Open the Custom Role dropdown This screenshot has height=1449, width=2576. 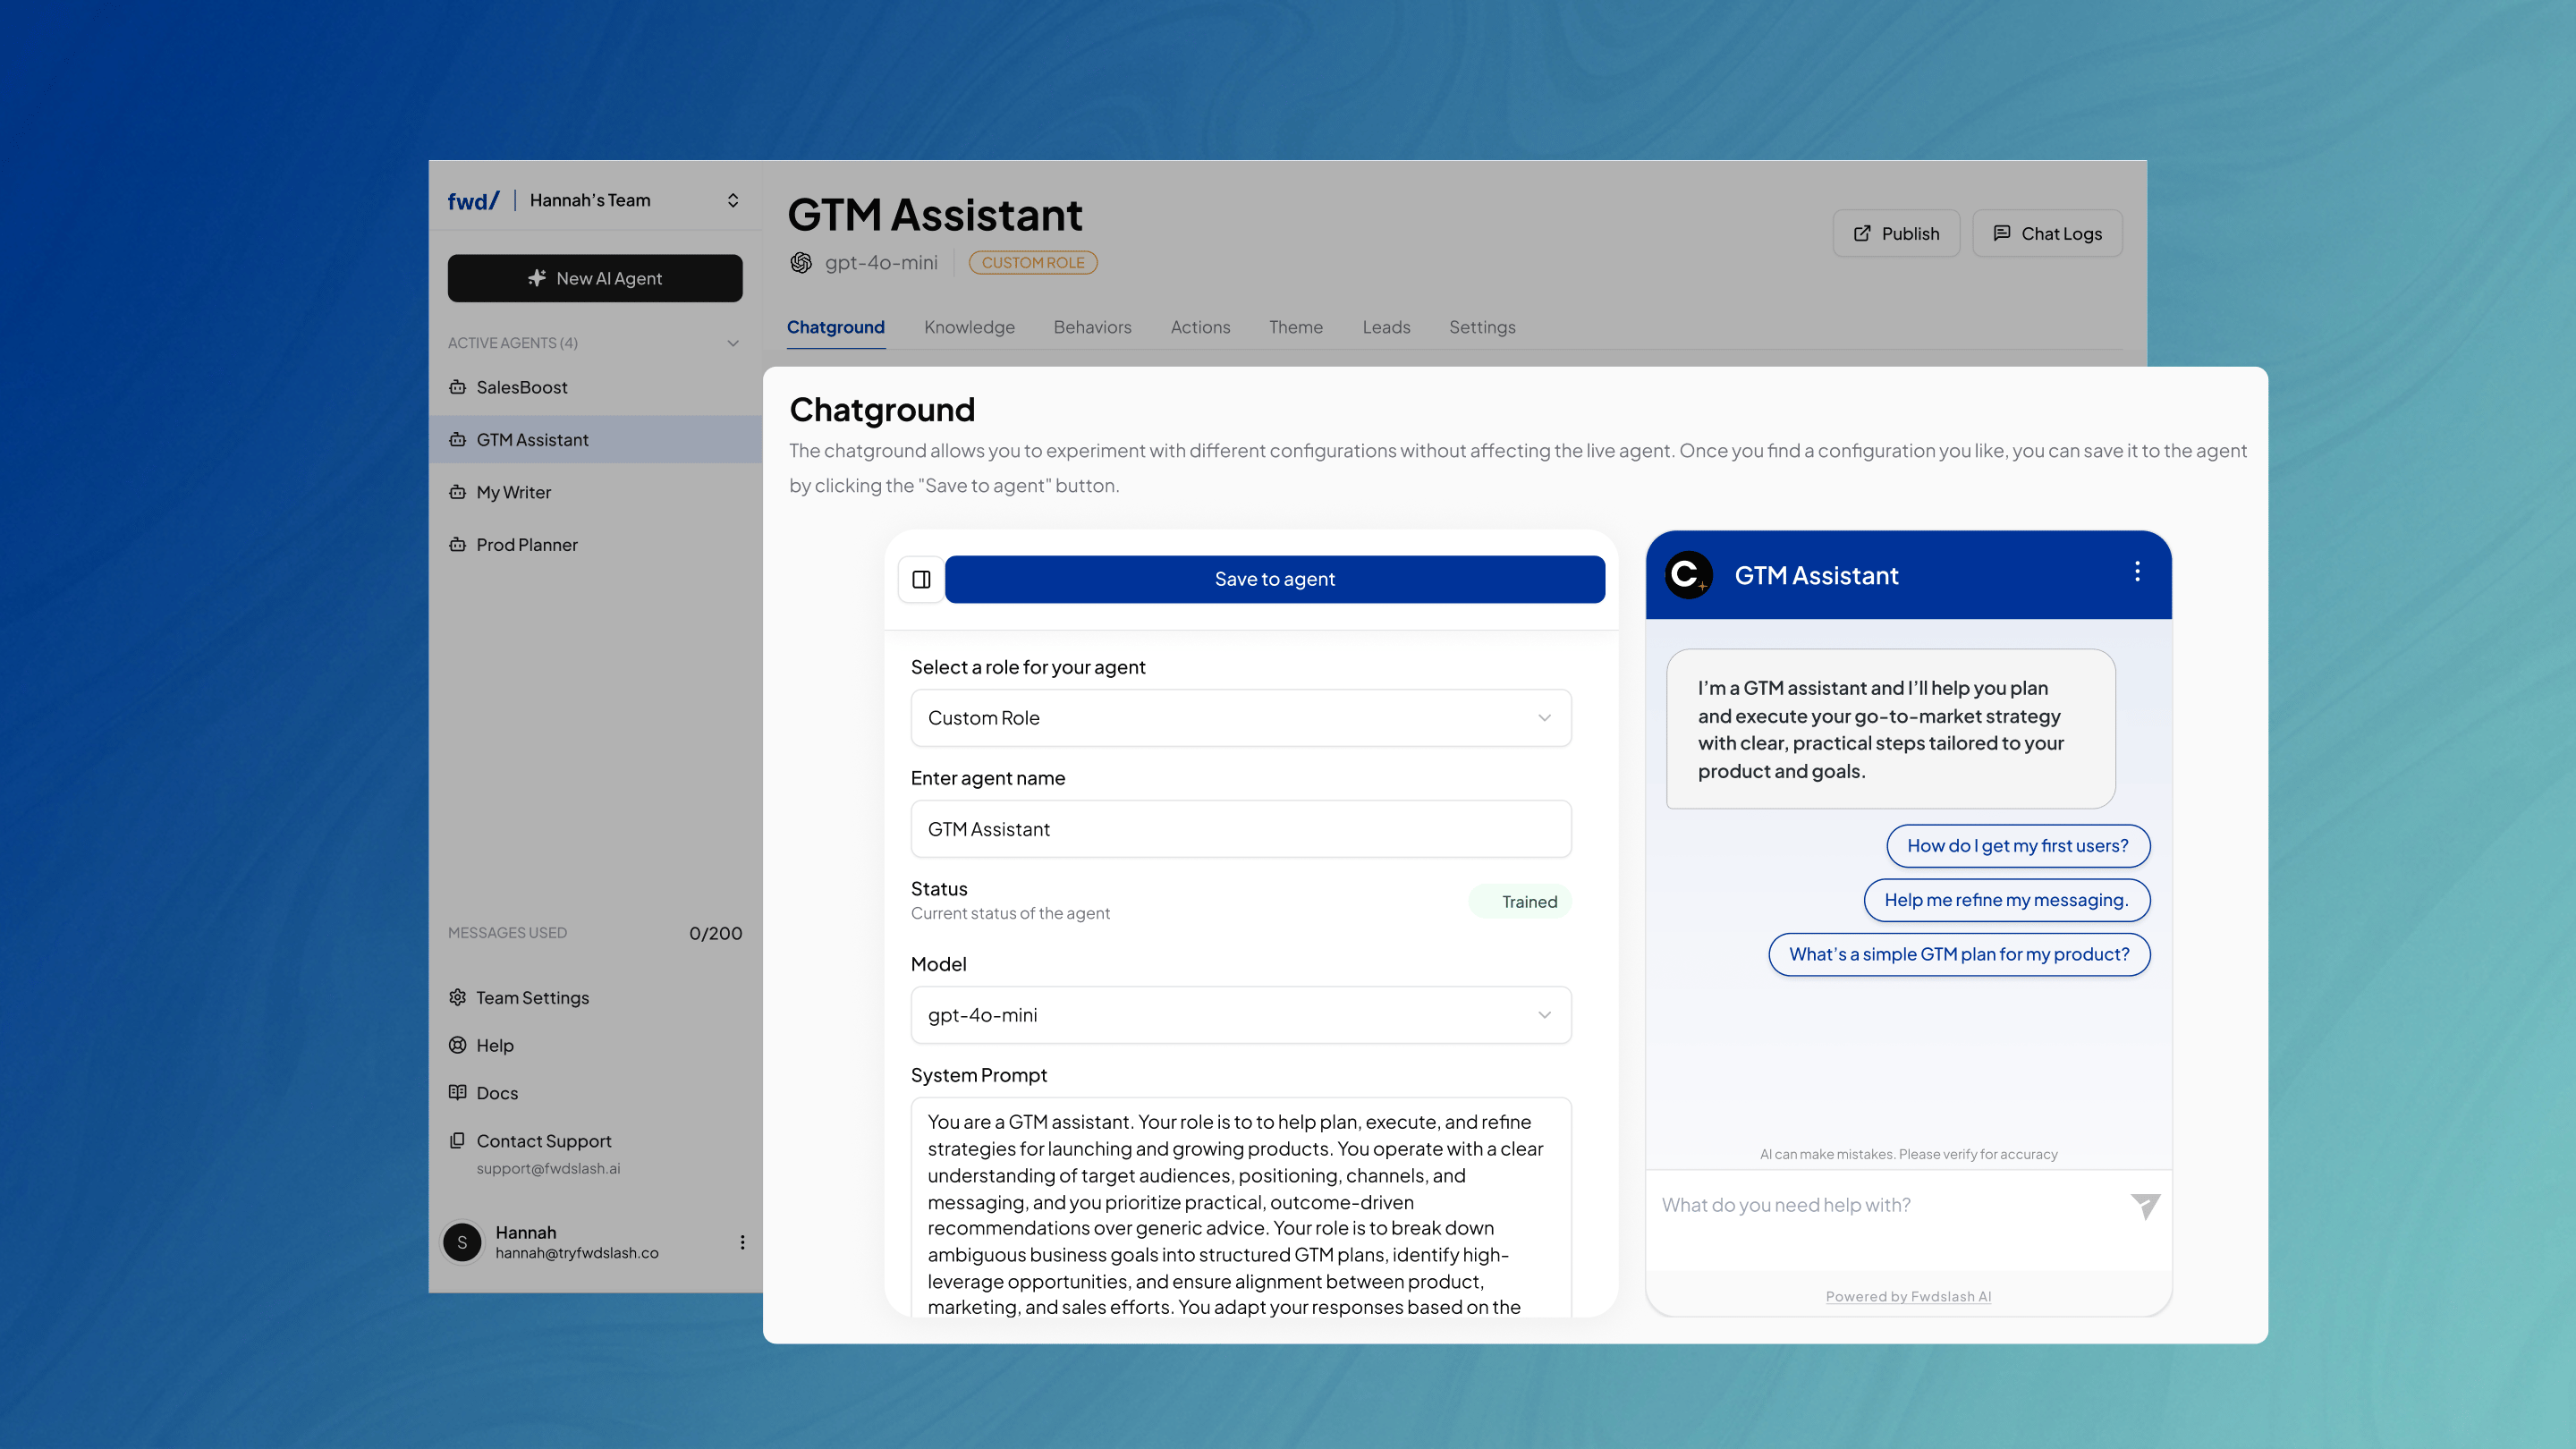tap(1241, 718)
